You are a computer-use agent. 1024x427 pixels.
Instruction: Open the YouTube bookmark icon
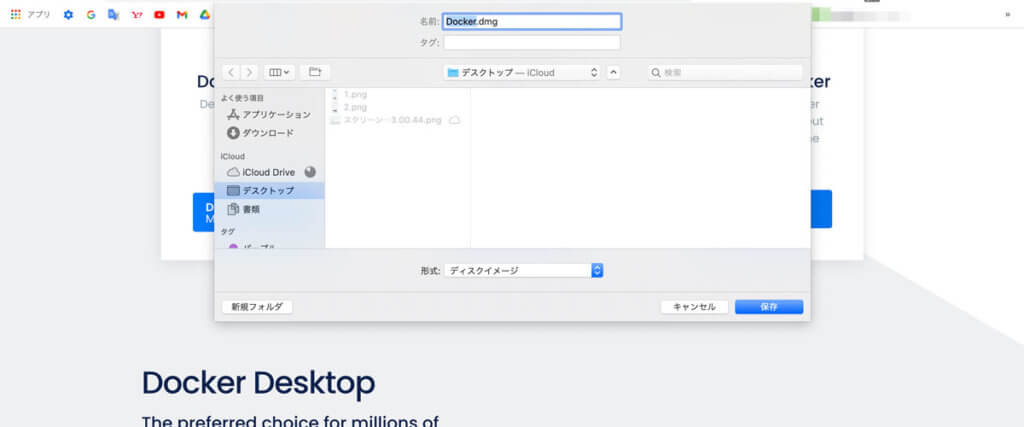[x=159, y=15]
